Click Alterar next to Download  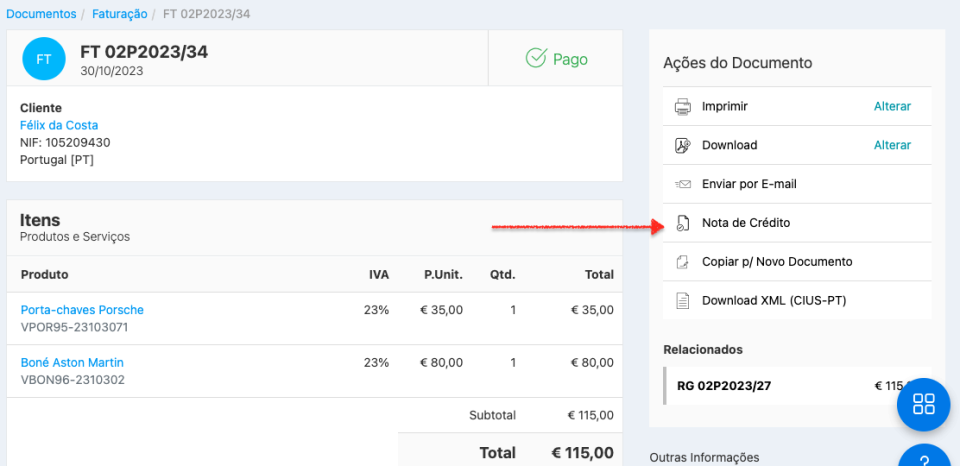pos(892,145)
